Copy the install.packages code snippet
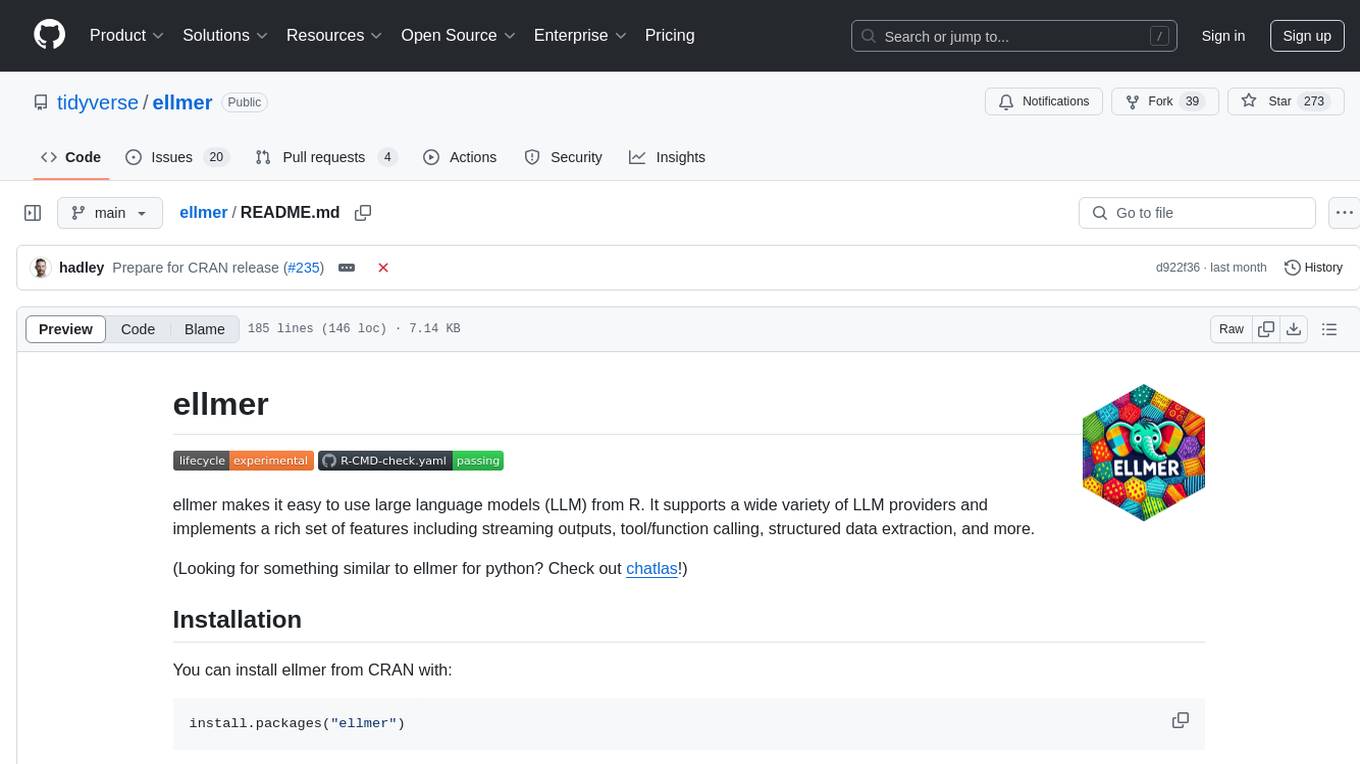The width and height of the screenshot is (1360, 764). coord(1181,721)
